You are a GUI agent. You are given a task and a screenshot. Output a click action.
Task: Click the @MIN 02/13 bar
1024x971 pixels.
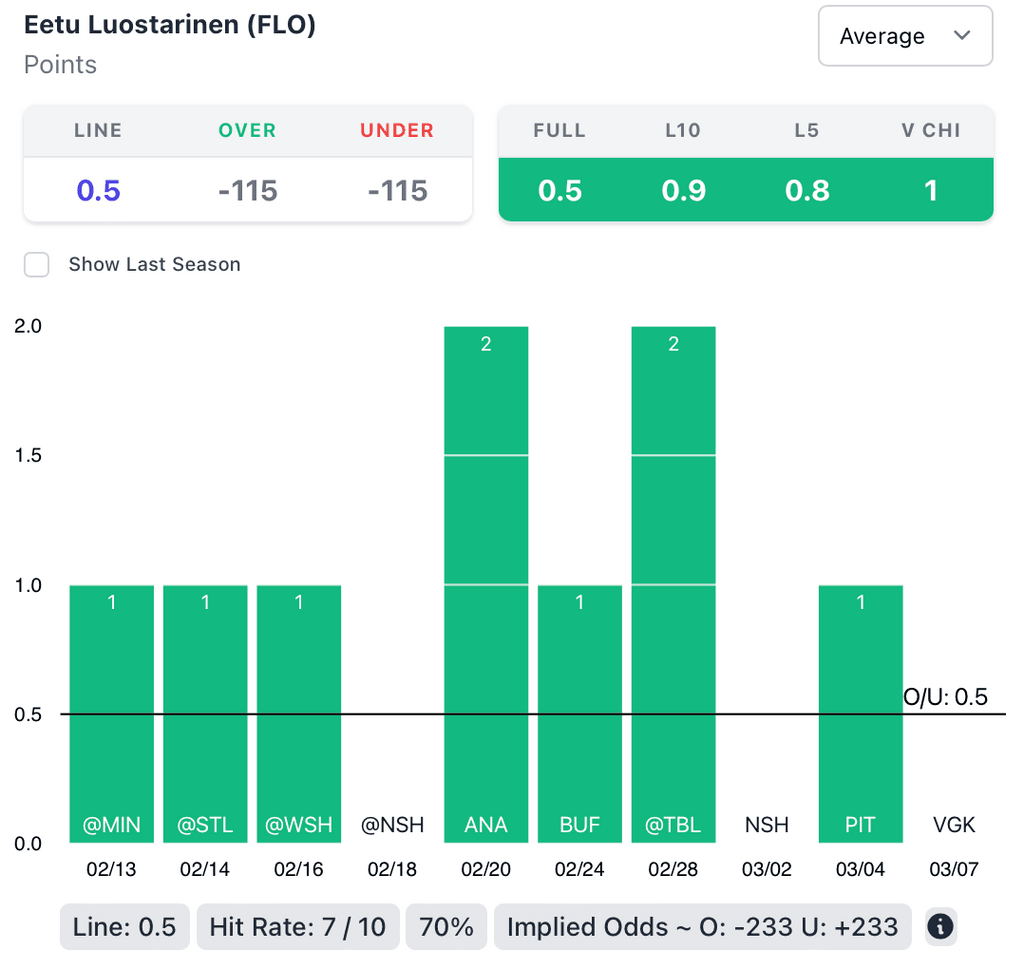coord(112,714)
